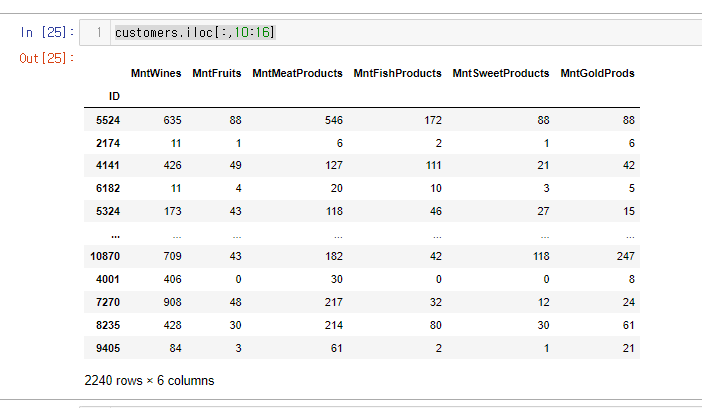Click the 2240 rows × 6 columns summary
The width and height of the screenshot is (702, 408).
coord(149,381)
